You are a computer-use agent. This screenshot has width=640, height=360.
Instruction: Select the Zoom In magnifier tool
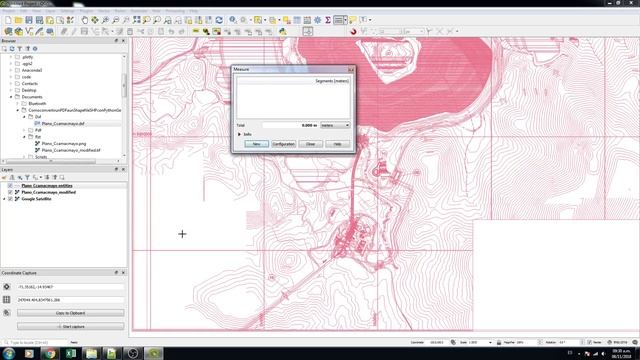coord(105,20)
